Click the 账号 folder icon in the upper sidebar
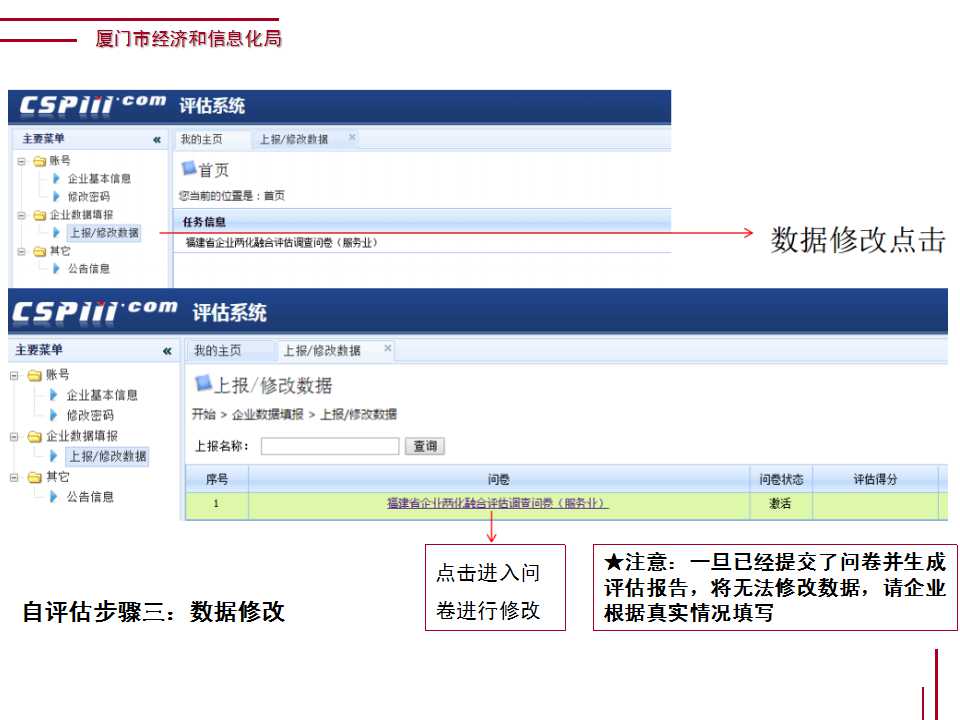This screenshot has height=720, width=960. (39, 161)
